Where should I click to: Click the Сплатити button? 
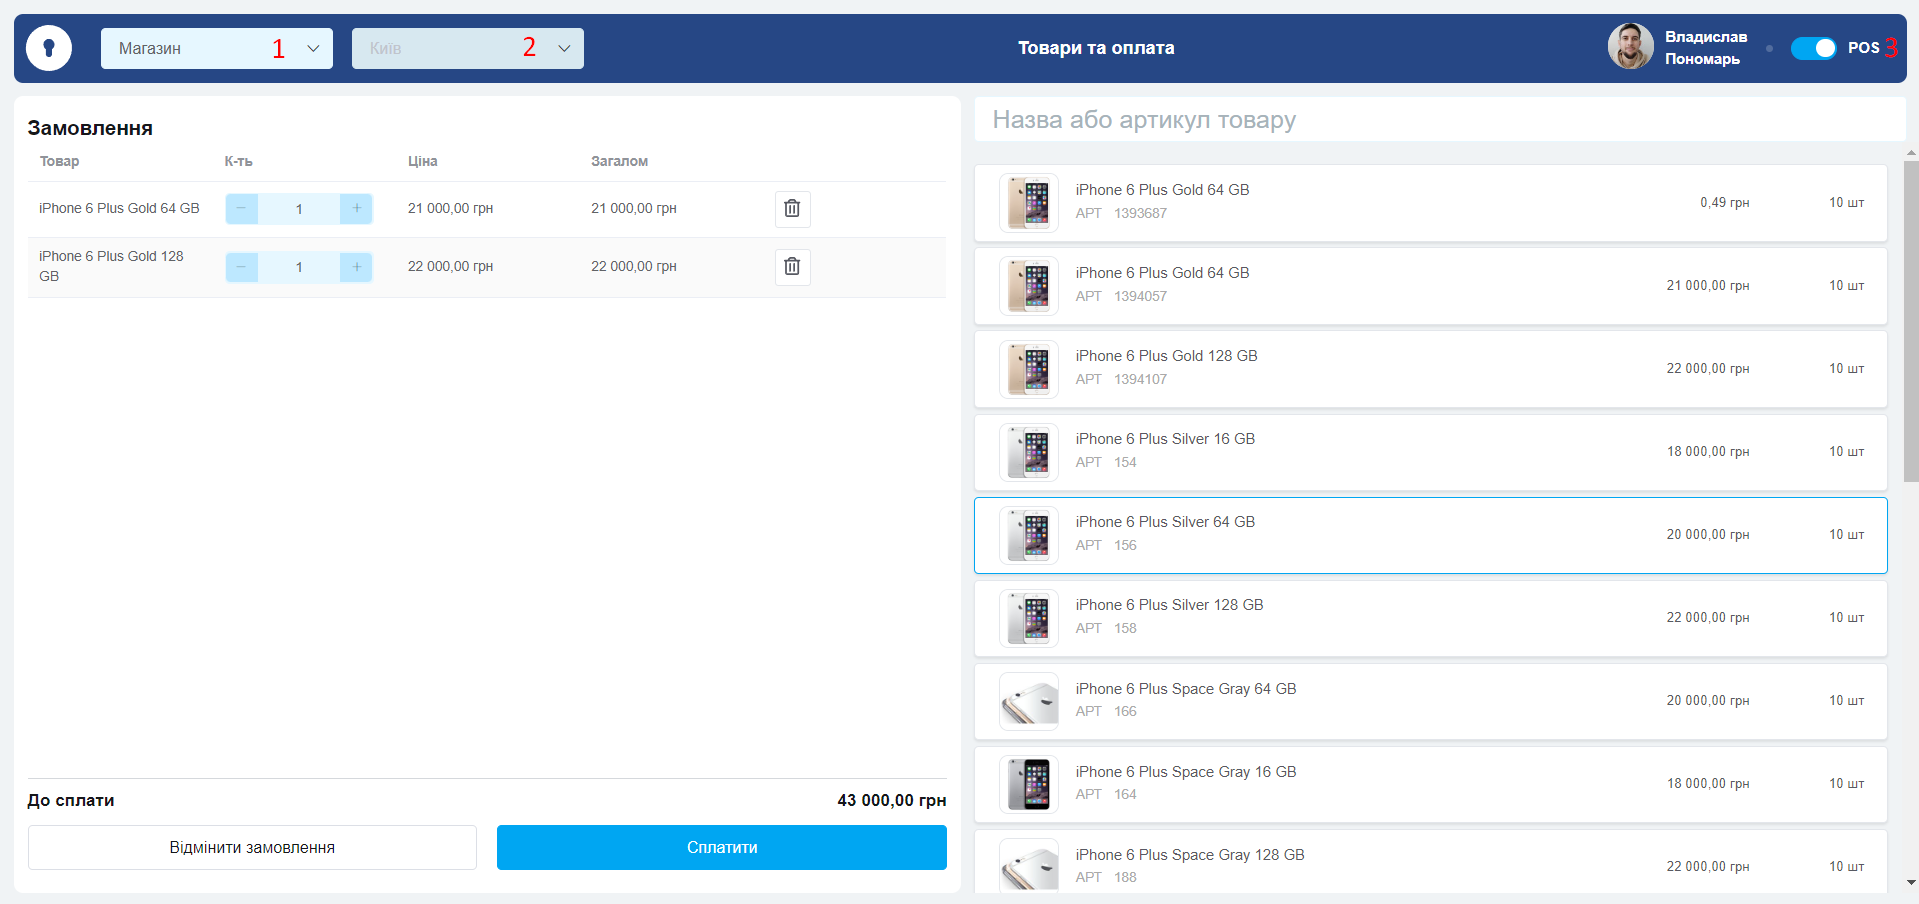722,847
